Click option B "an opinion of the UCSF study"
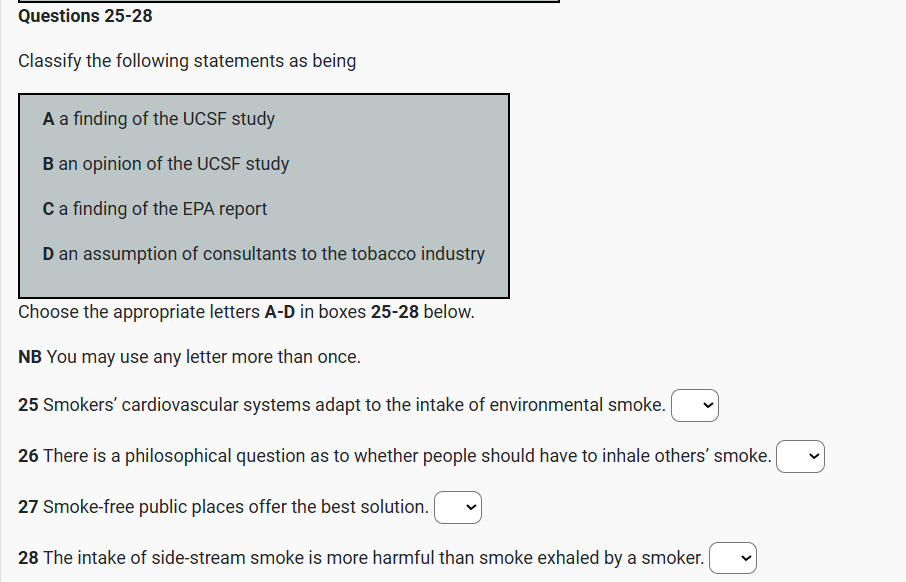The width and height of the screenshot is (906, 582). click(x=166, y=164)
